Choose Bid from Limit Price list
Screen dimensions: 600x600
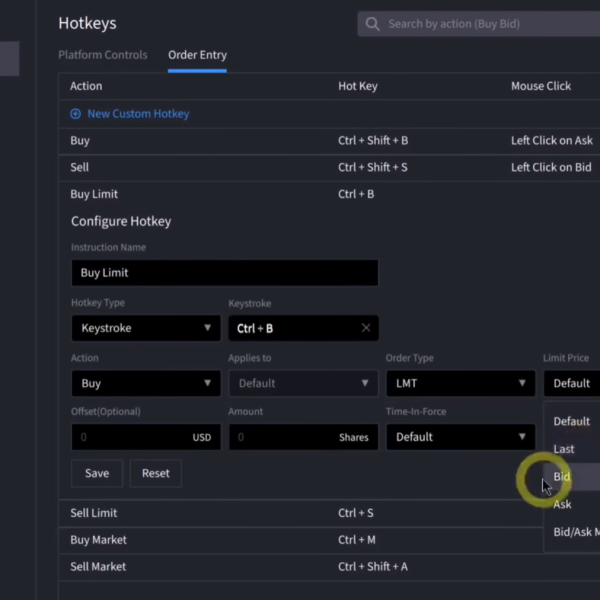[563, 477]
